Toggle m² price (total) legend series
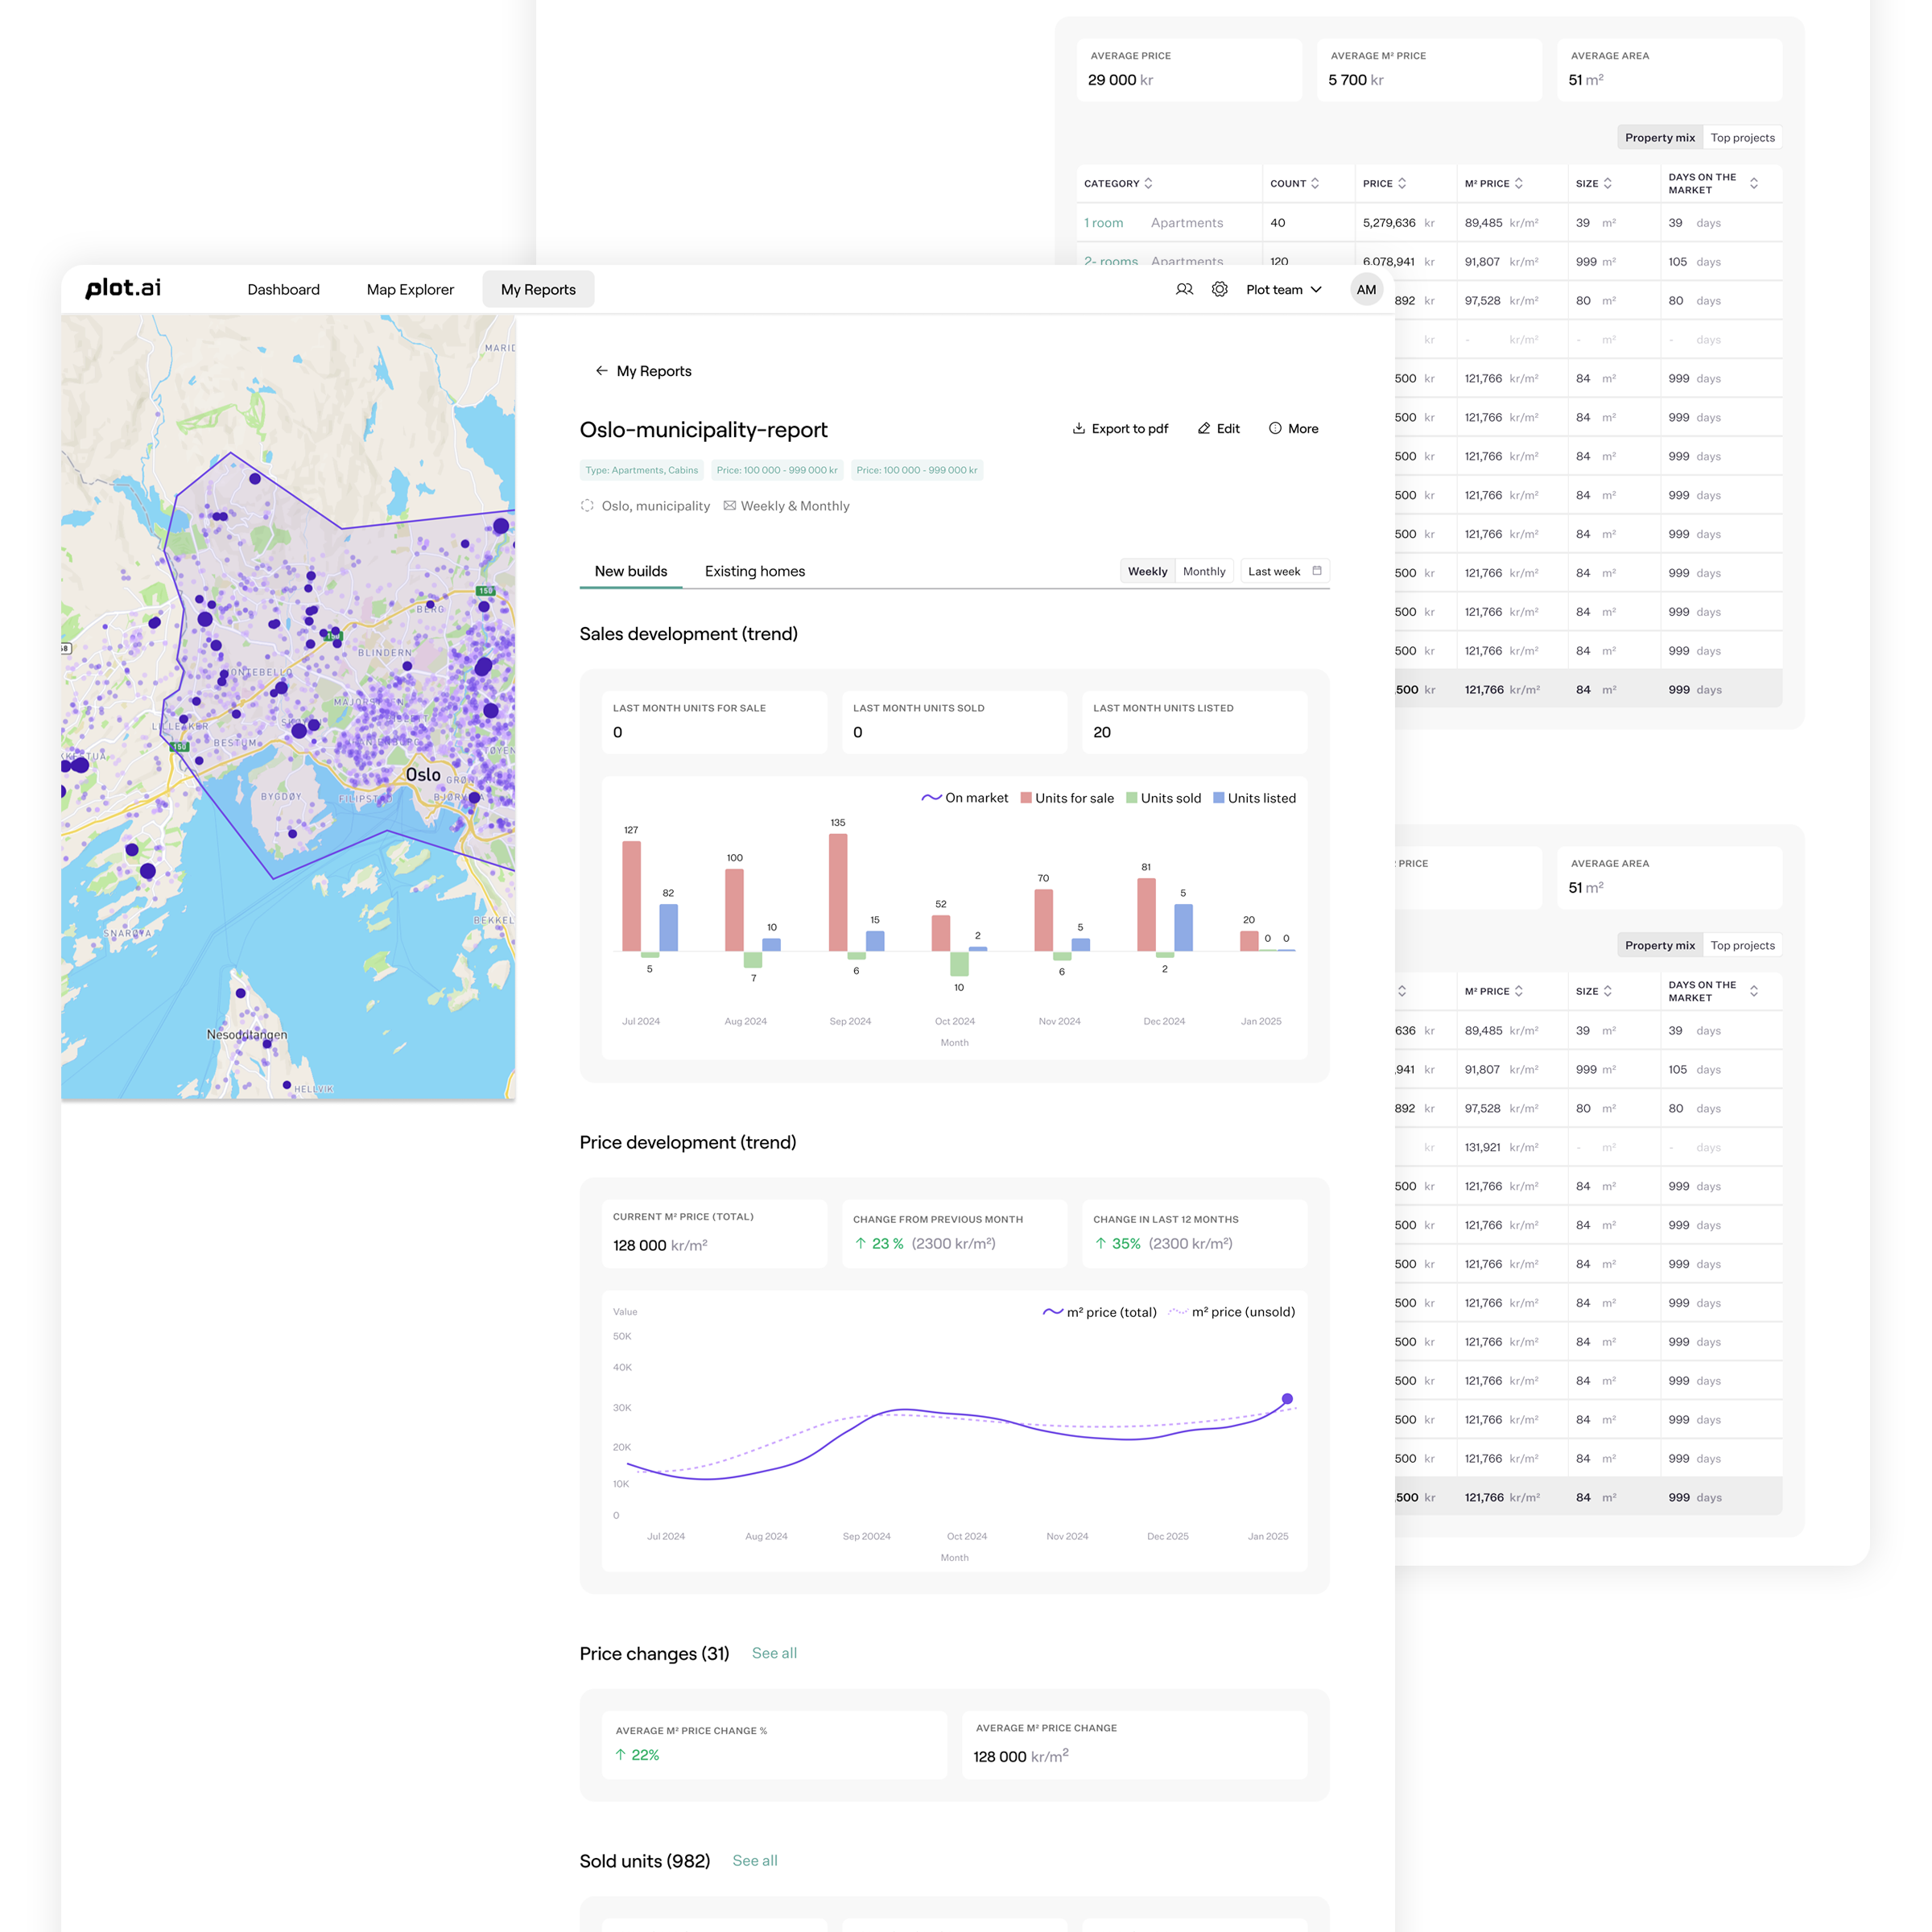This screenshot has height=1932, width=1932. click(x=1099, y=1312)
